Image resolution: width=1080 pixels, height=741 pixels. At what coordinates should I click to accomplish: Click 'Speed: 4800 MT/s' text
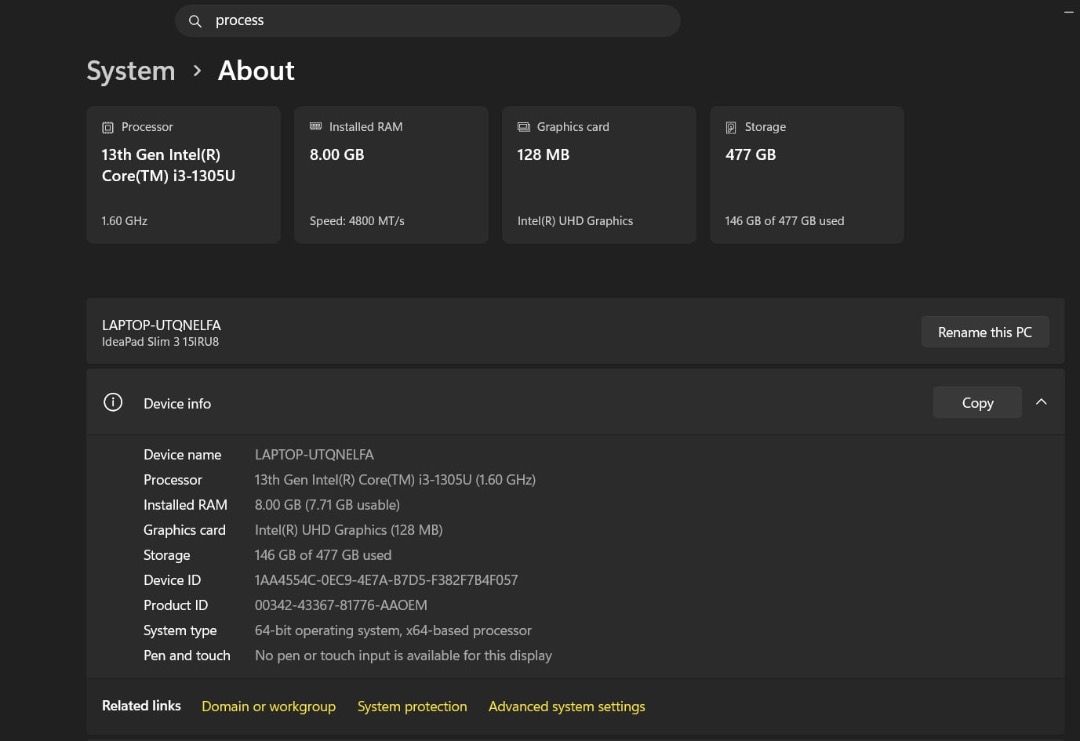357,221
